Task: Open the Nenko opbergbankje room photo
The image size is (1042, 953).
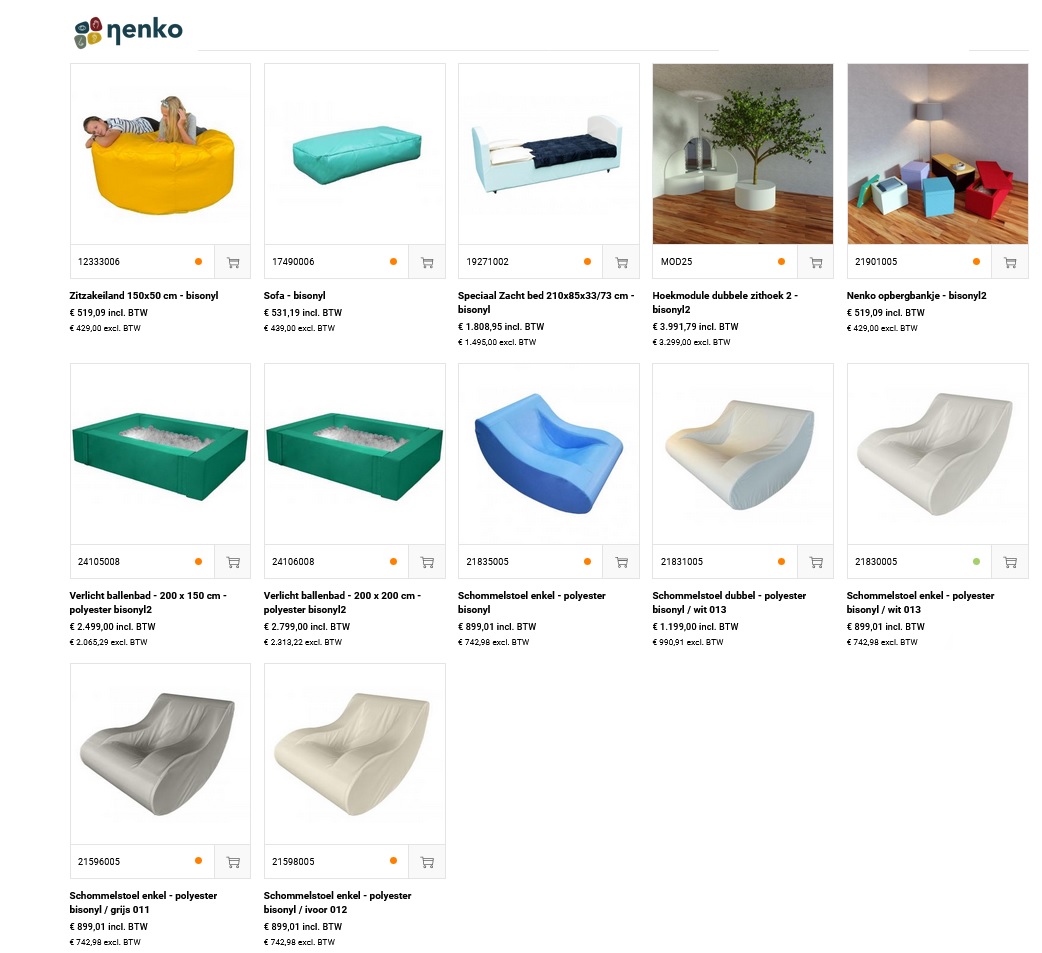Action: pos(938,154)
